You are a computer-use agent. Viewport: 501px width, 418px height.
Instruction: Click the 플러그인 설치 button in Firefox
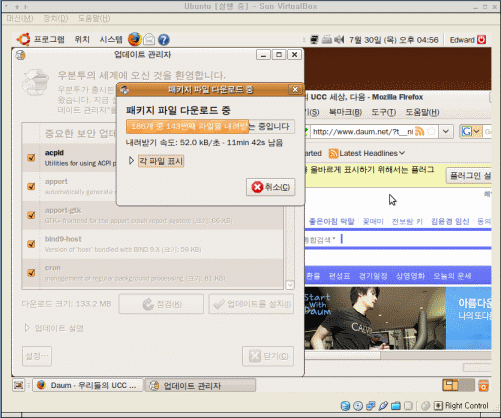coord(469,175)
